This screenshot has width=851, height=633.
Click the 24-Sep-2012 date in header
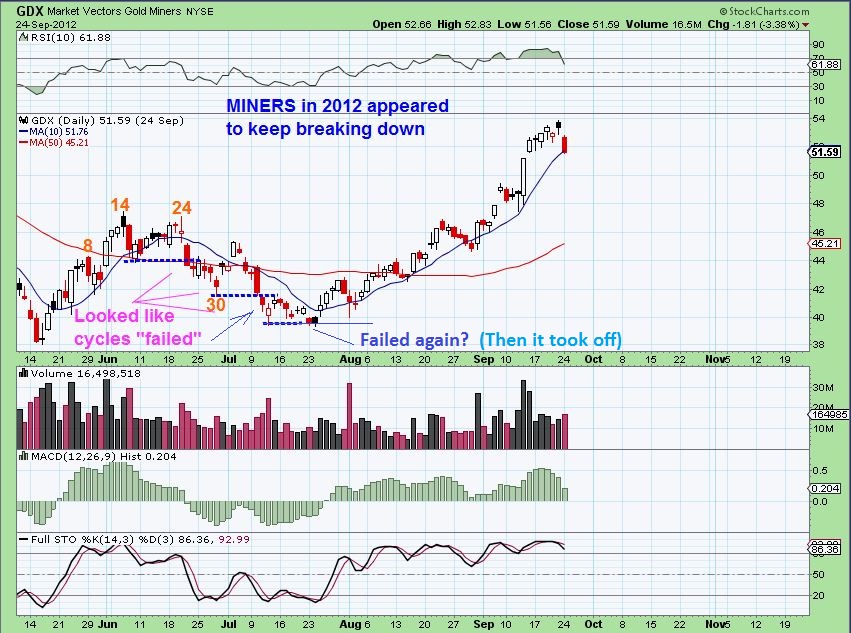pos(46,24)
